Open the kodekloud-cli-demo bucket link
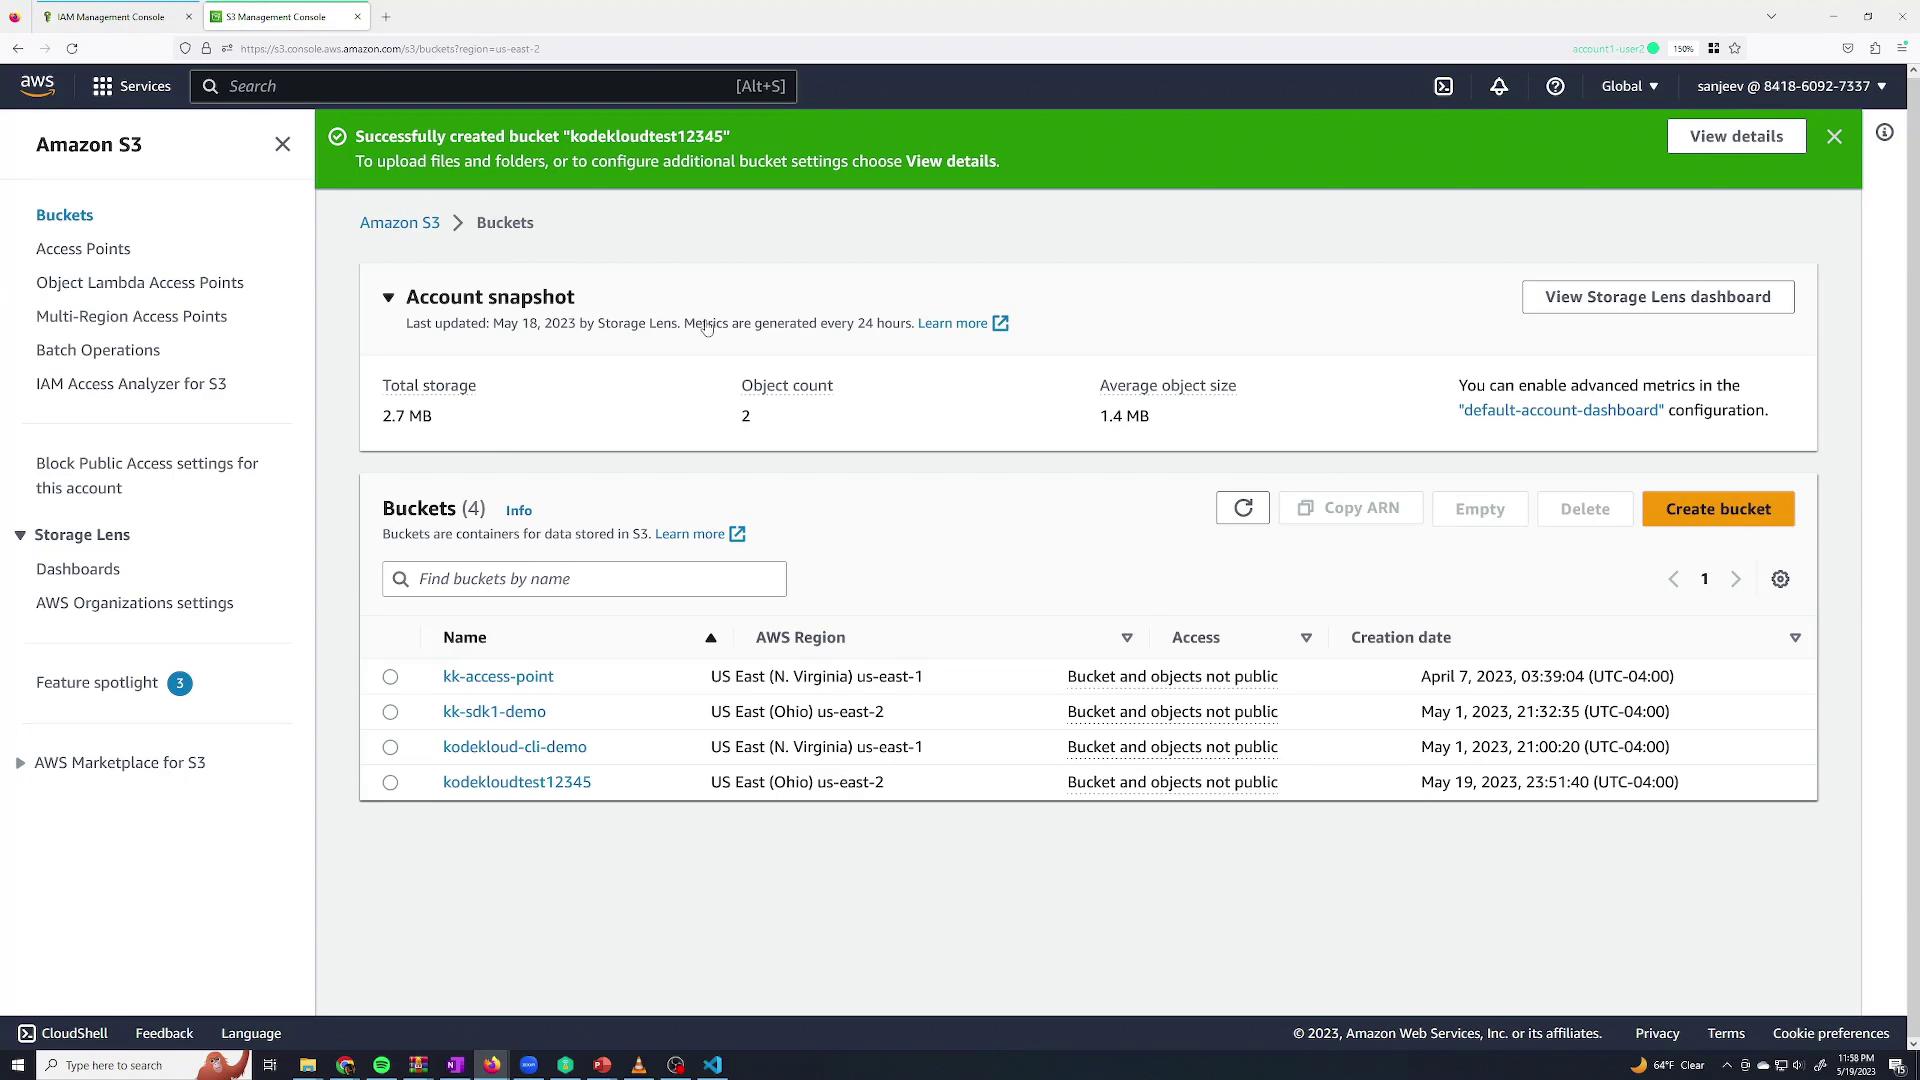 coord(514,747)
